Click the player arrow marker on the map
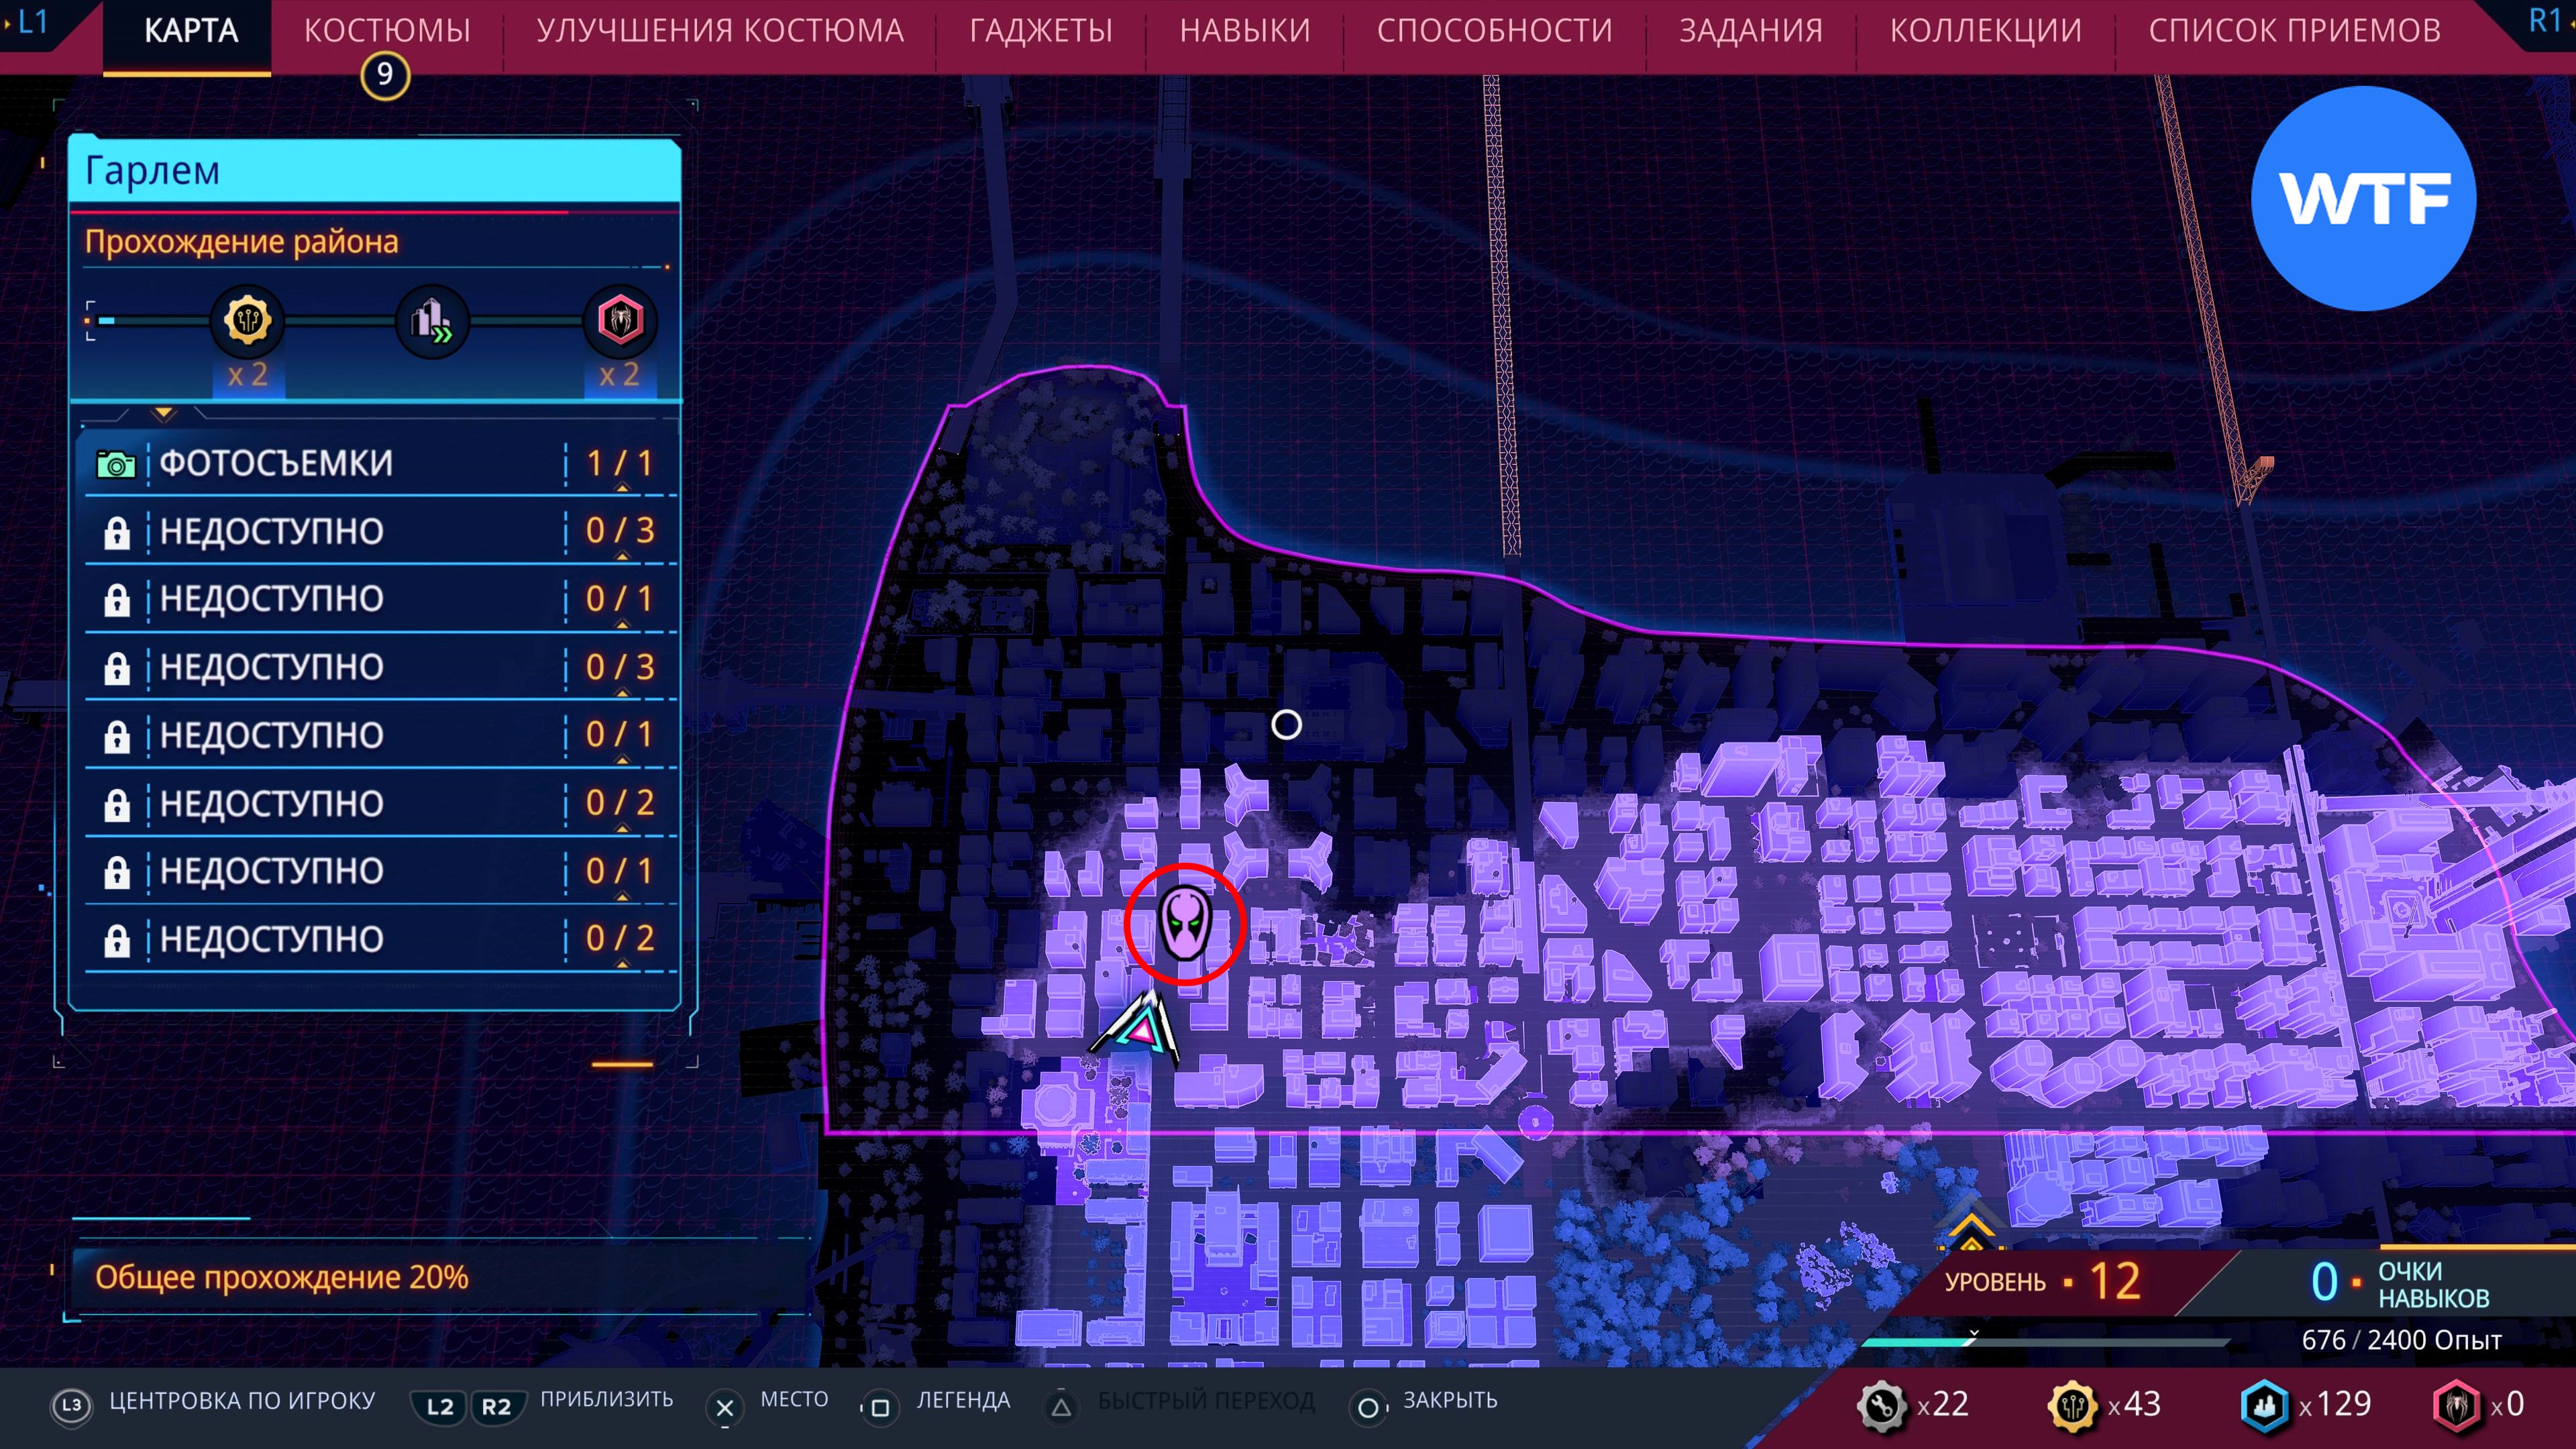 point(1142,1027)
